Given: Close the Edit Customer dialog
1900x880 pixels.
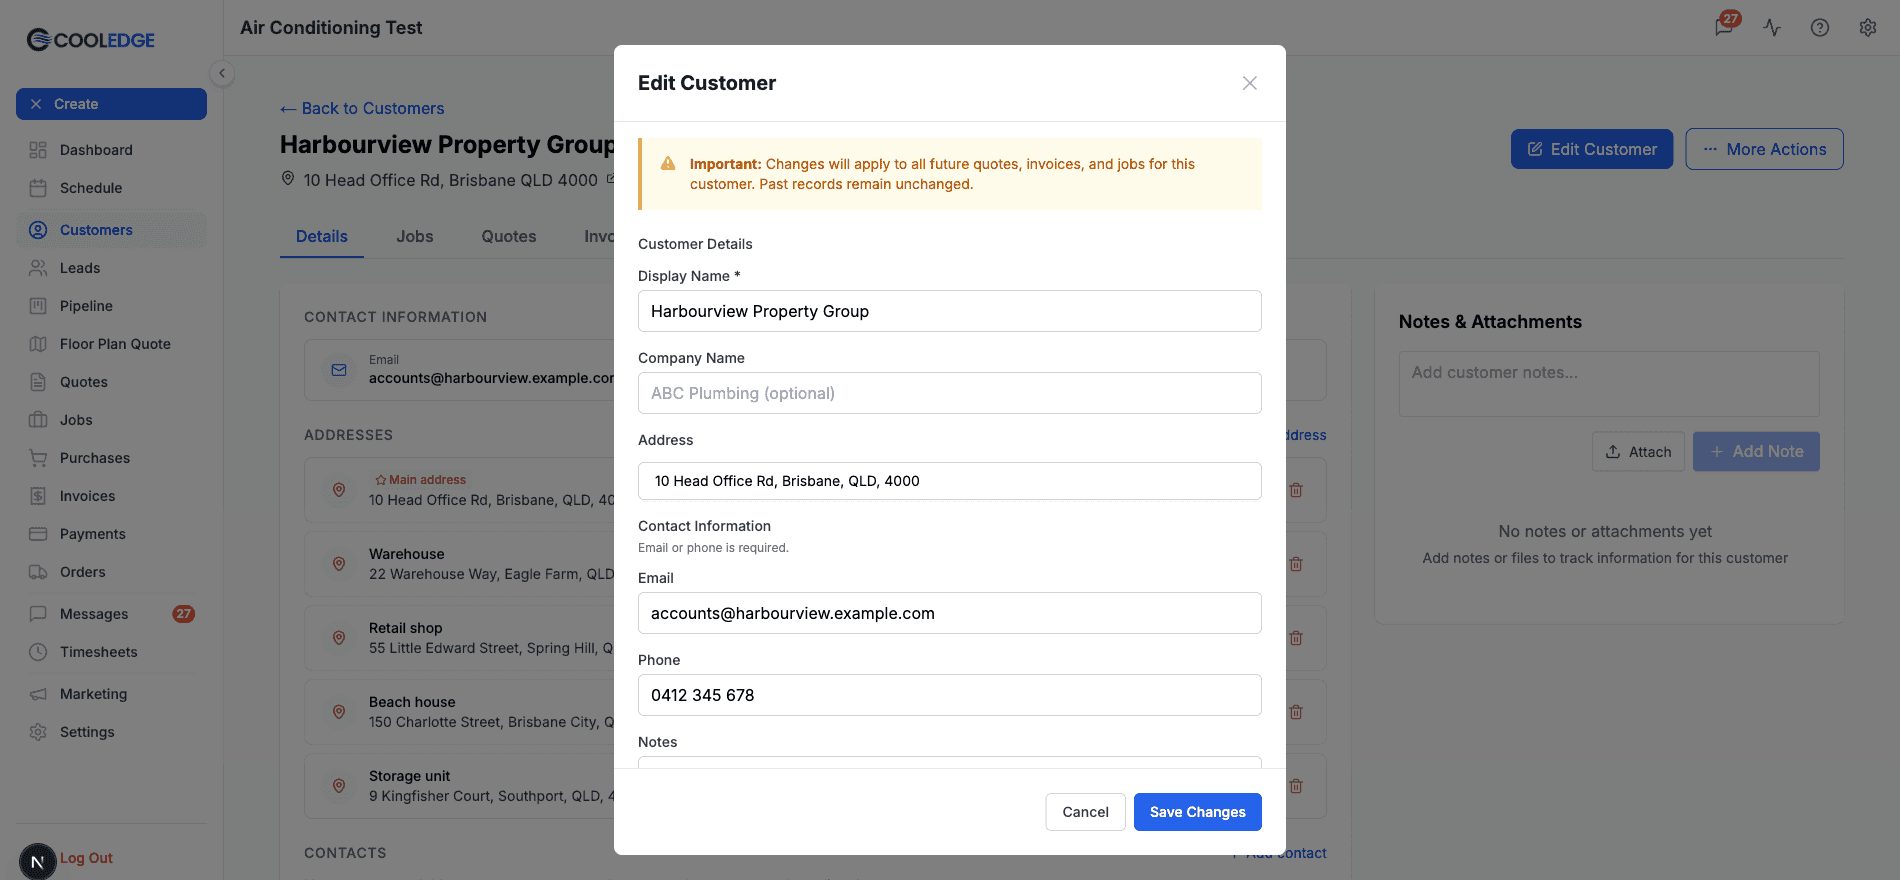Looking at the screenshot, I should click(x=1250, y=83).
